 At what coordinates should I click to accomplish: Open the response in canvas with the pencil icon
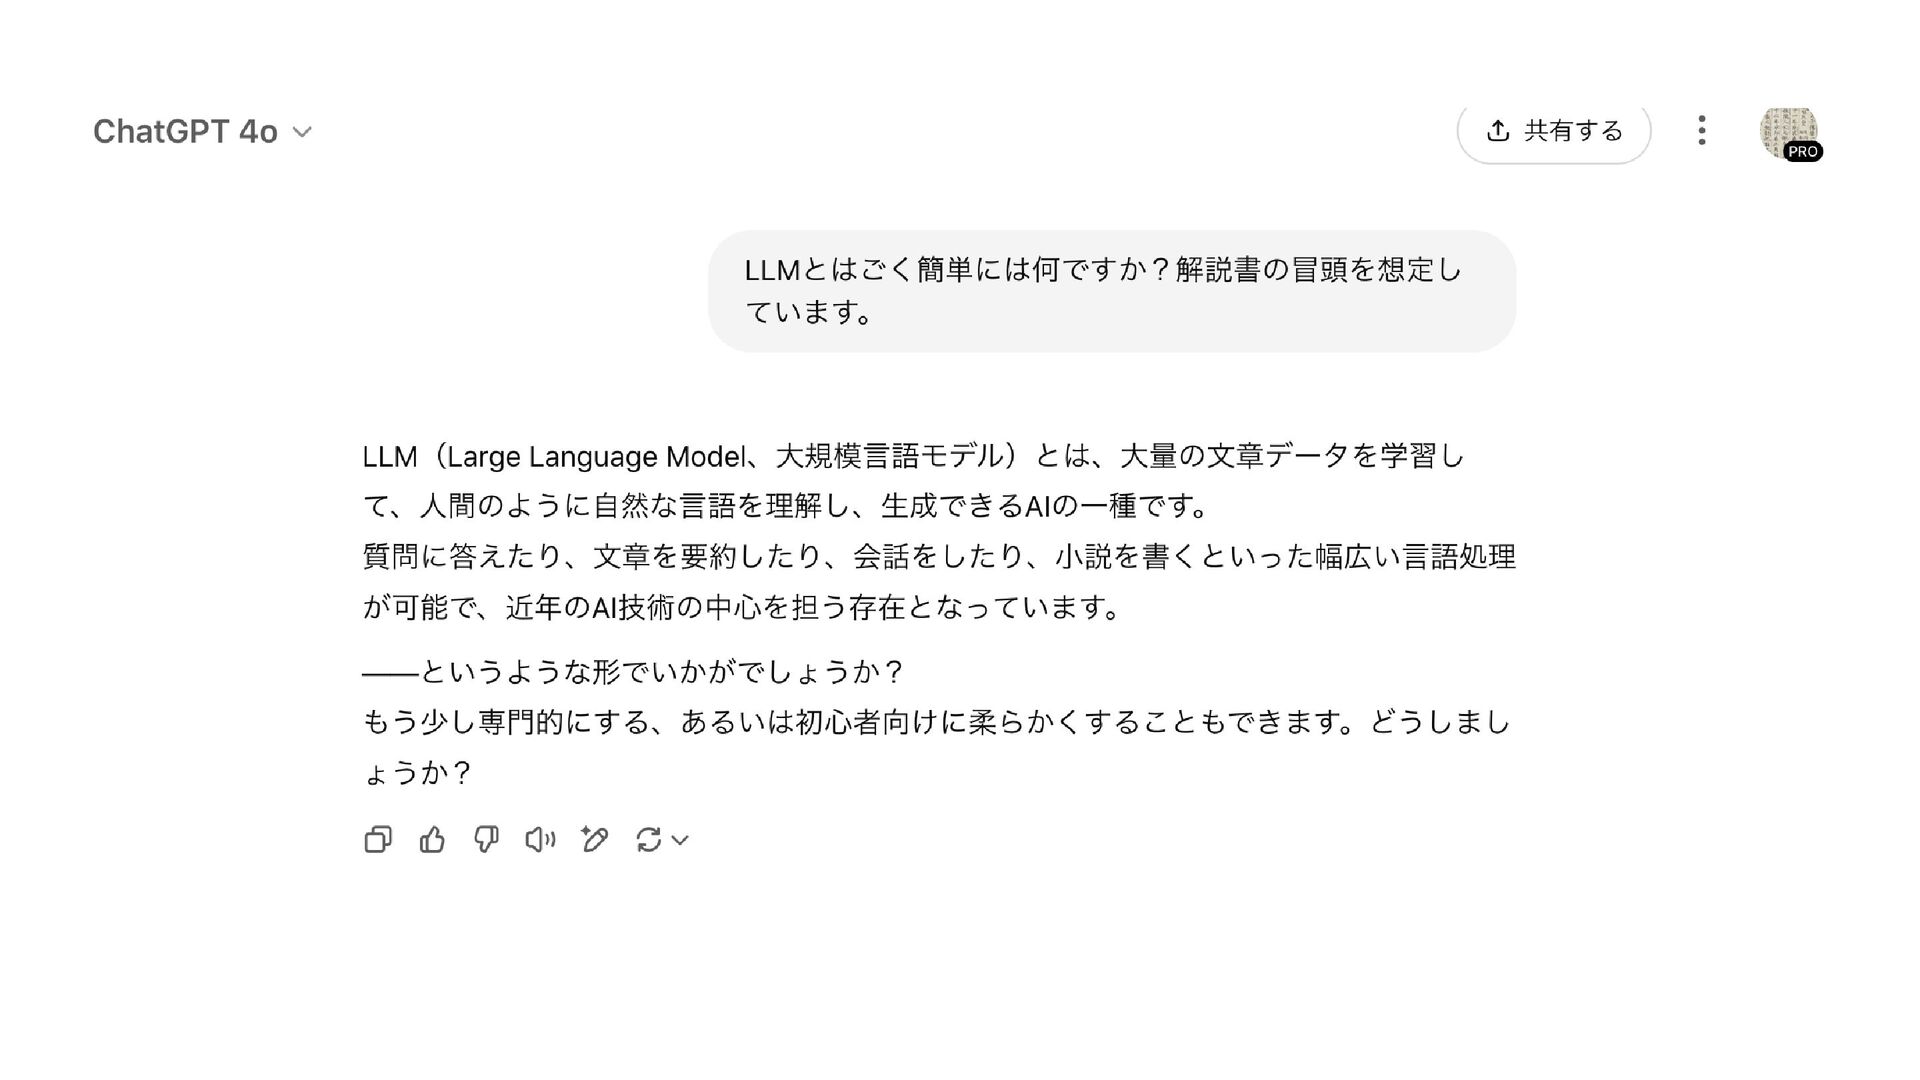pos(594,840)
